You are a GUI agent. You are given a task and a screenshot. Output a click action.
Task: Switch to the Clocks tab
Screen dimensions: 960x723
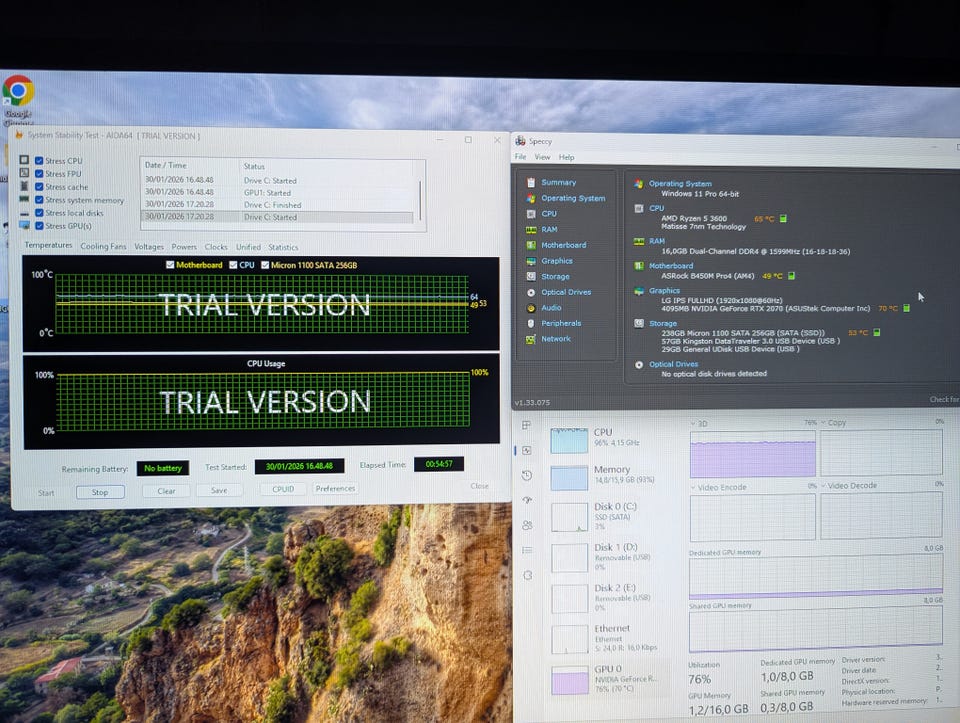[216, 247]
